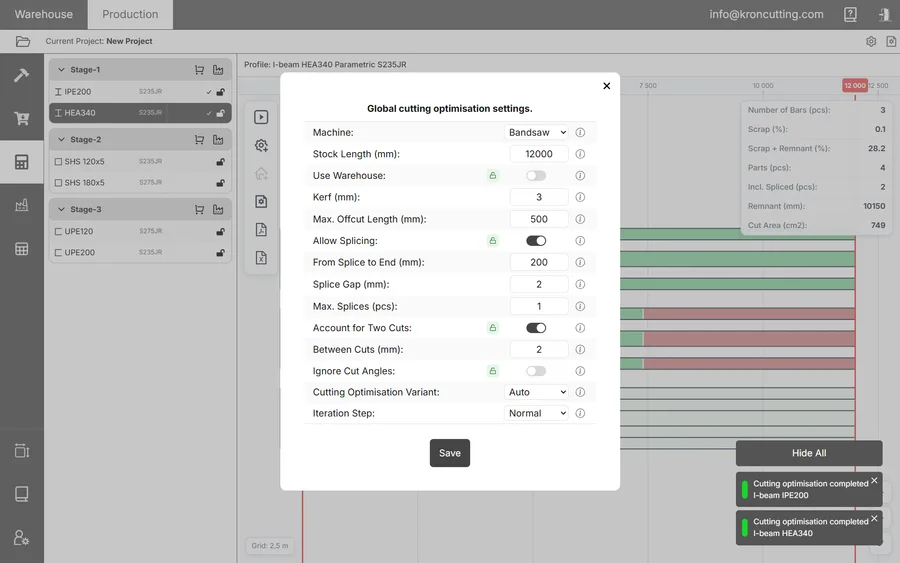Open the settings gear in project bar
This screenshot has width=900, height=563.
point(871,41)
